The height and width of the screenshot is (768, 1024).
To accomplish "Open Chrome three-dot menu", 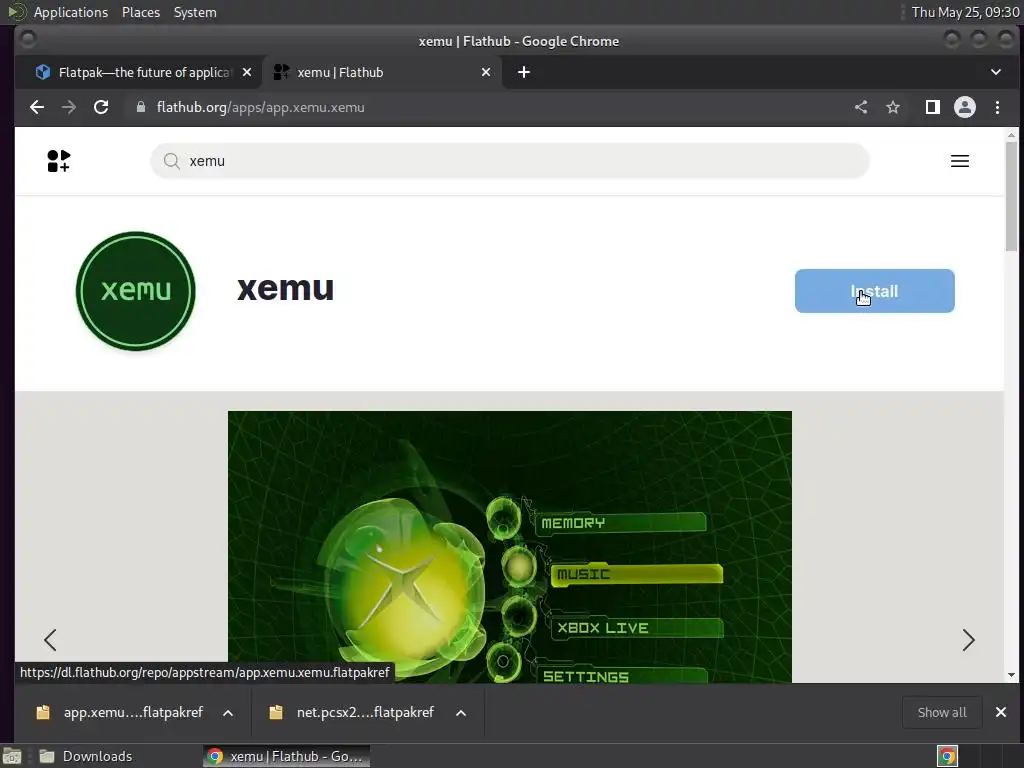I will coord(997,107).
